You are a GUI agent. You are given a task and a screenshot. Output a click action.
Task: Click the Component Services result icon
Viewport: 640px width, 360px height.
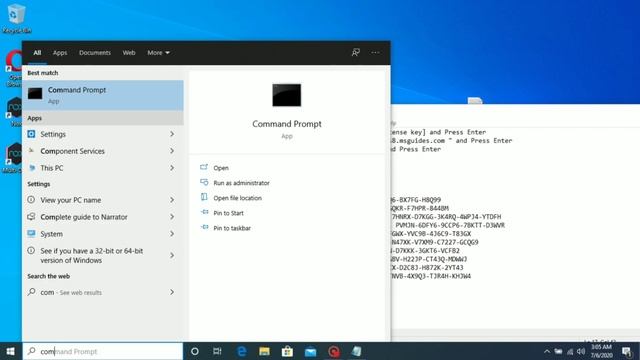tap(31, 151)
